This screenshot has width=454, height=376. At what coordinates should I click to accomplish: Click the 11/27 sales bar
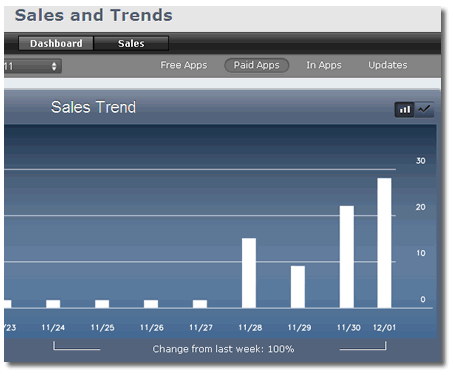(x=200, y=304)
